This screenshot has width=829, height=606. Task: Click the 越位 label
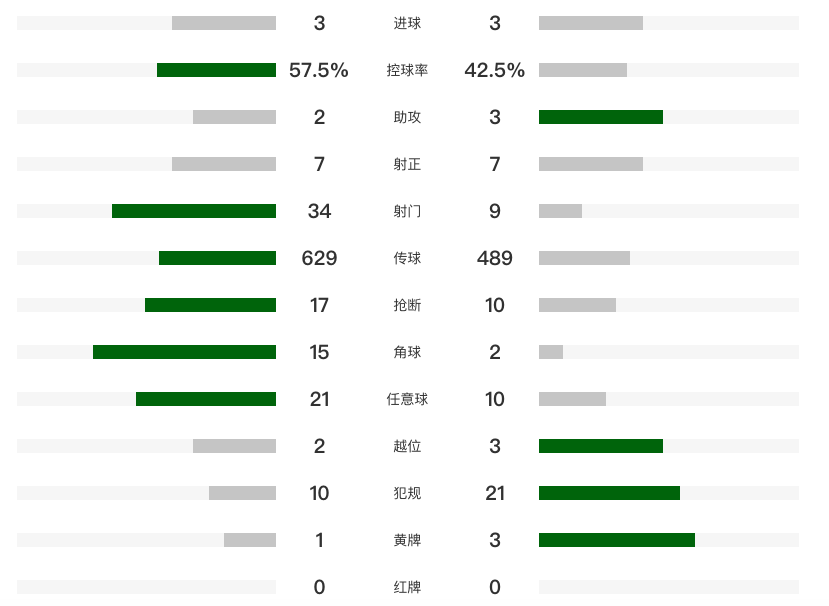pos(407,446)
